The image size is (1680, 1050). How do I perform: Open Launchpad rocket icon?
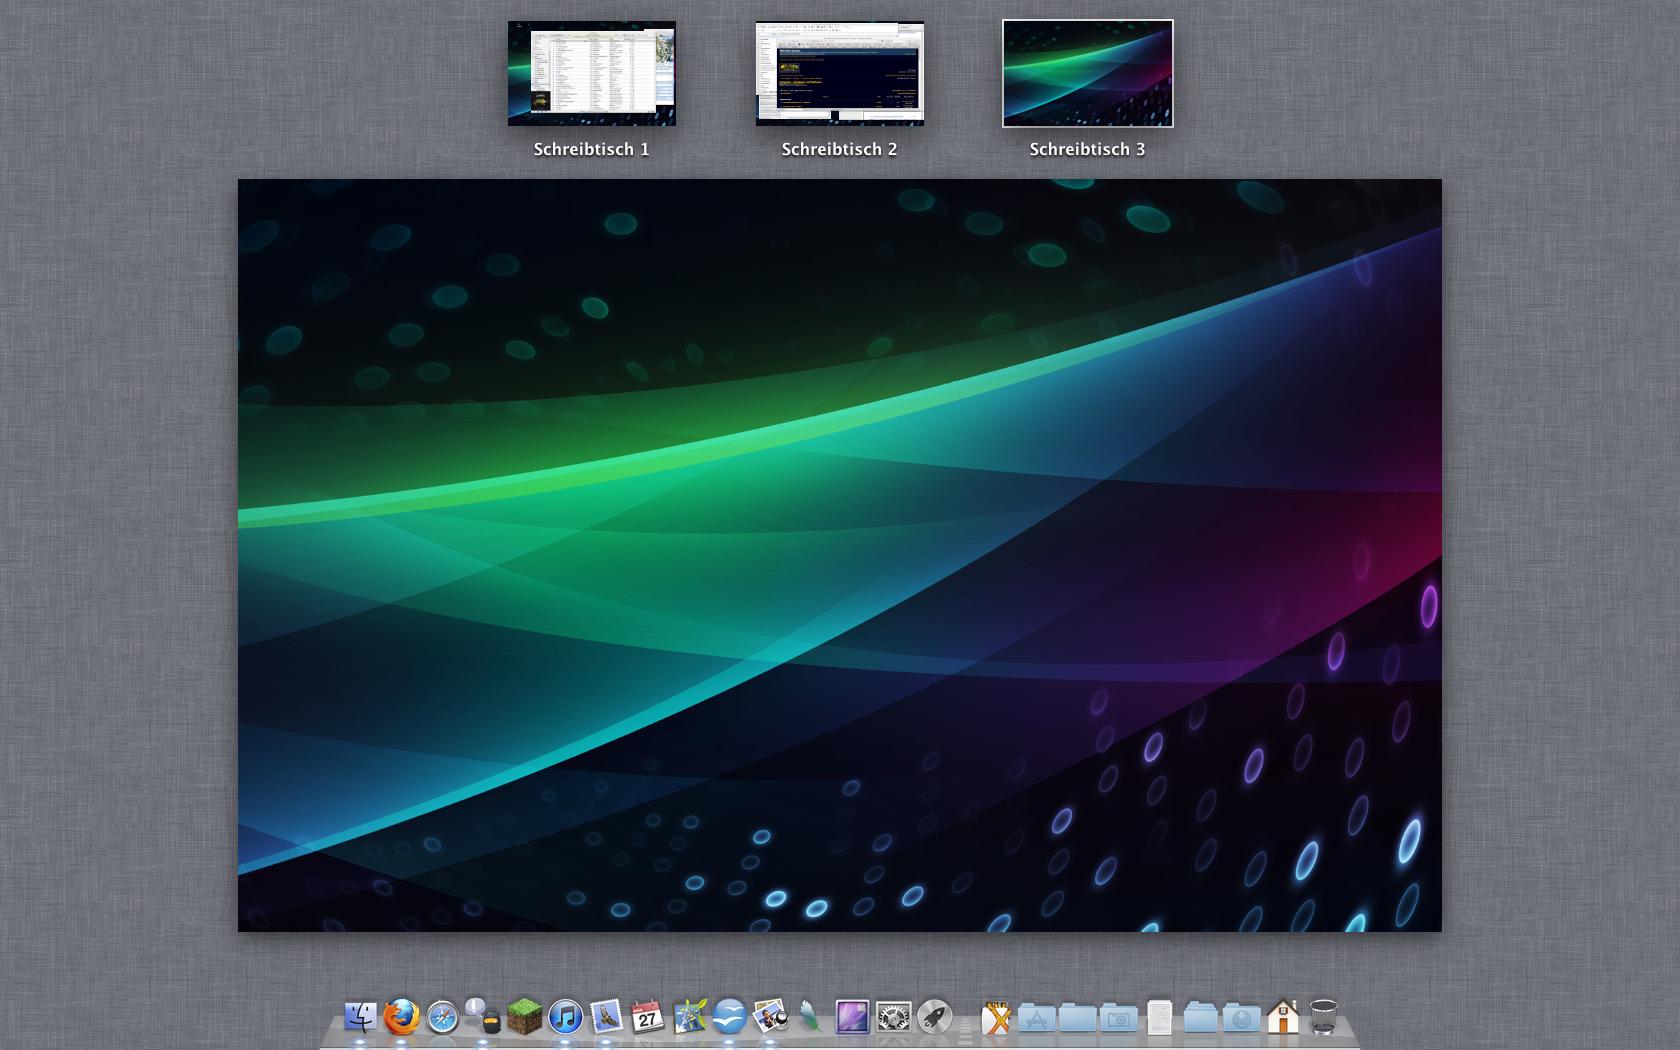click(x=934, y=1017)
